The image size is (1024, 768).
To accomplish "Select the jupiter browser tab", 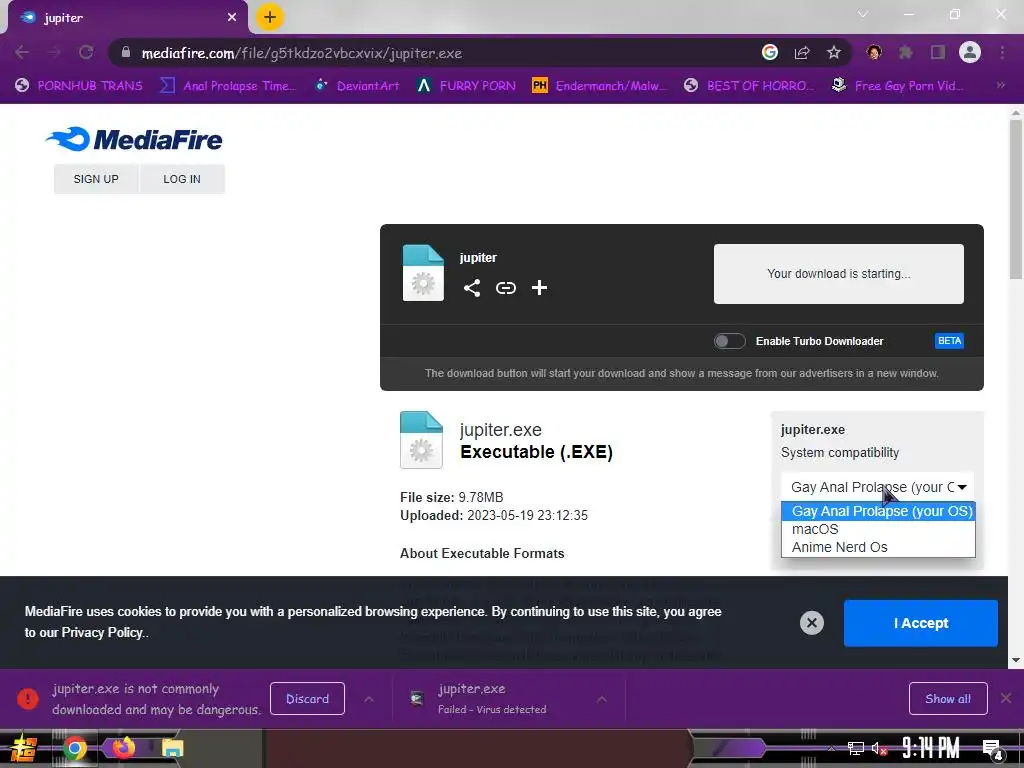I will 127,18.
